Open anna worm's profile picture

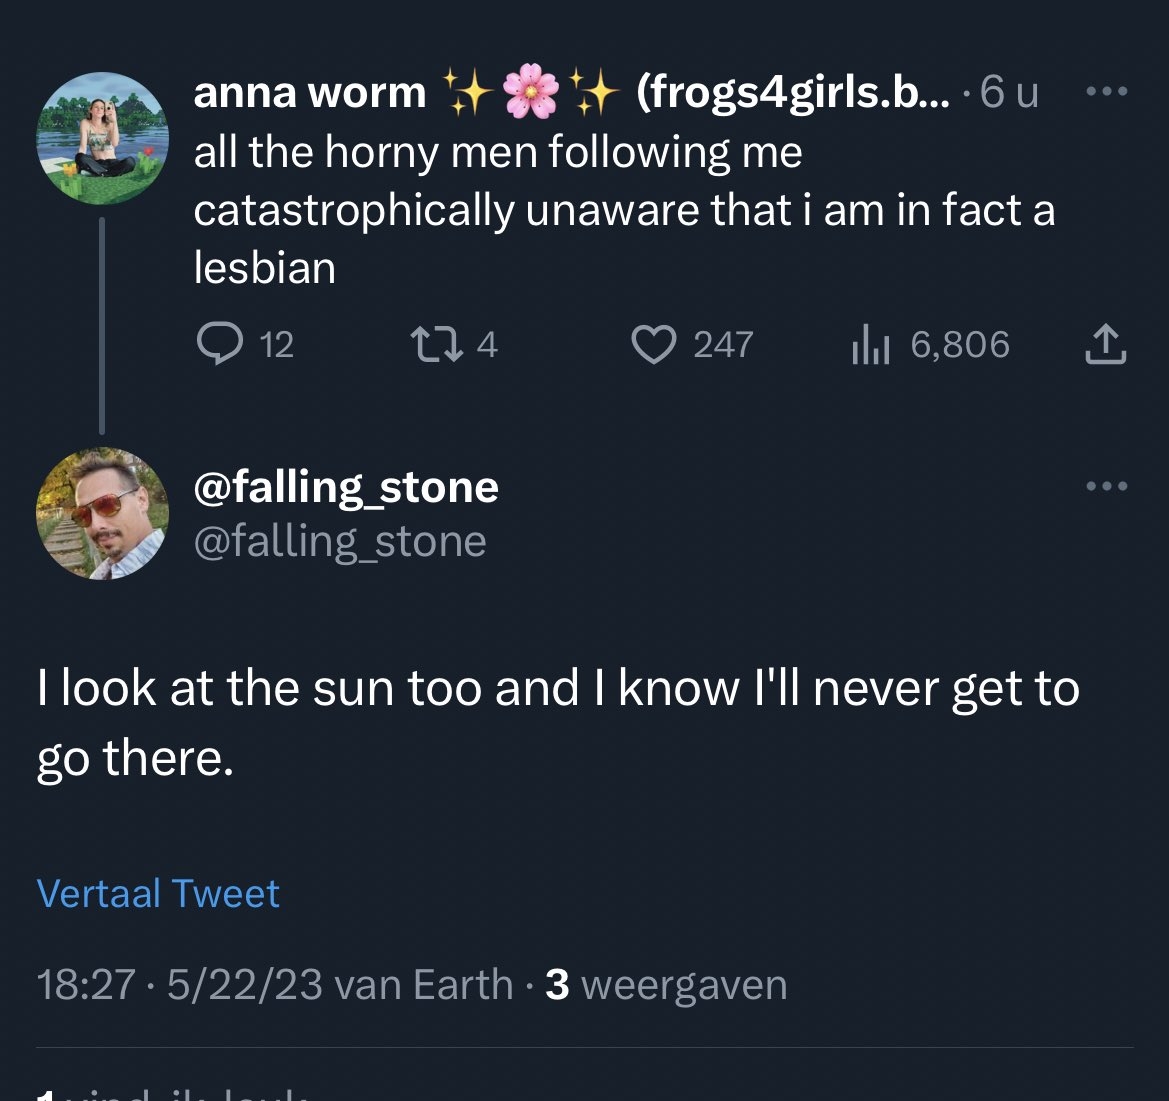pos(102,138)
